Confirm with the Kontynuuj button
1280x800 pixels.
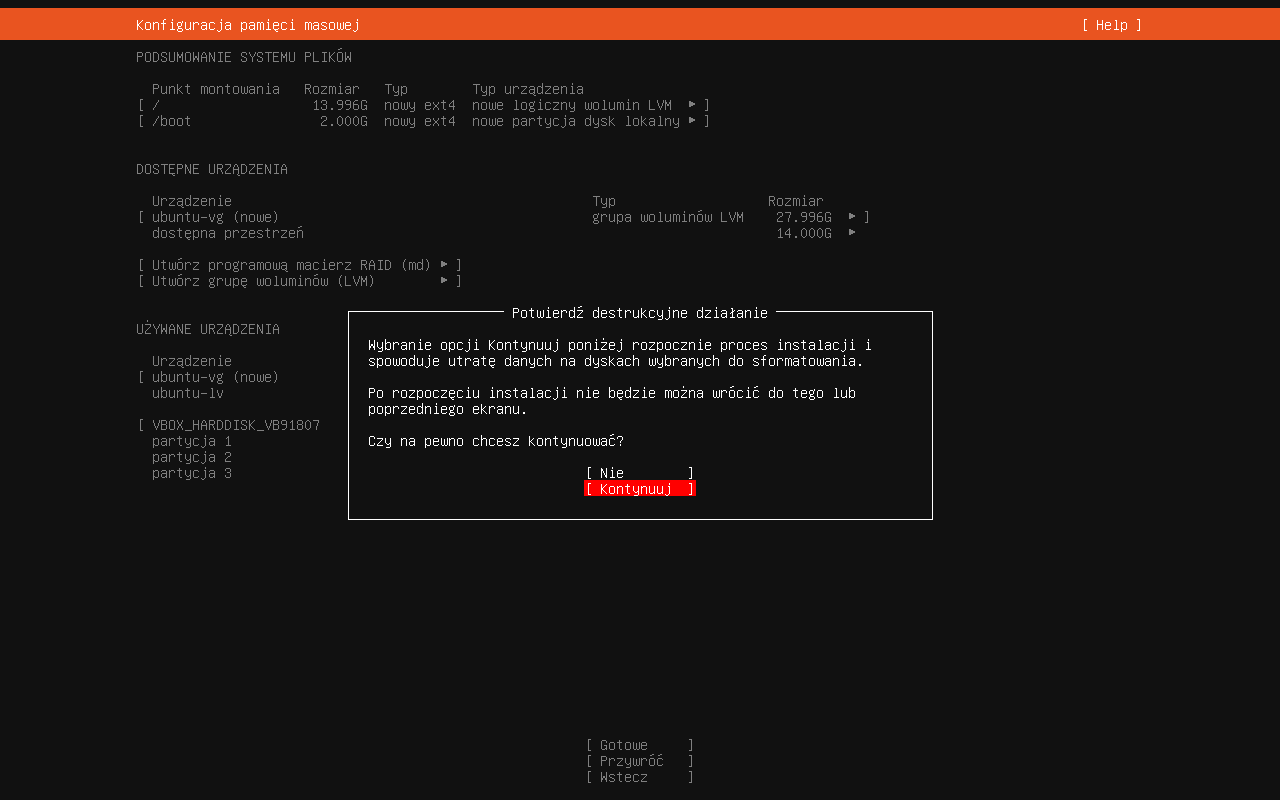point(640,489)
